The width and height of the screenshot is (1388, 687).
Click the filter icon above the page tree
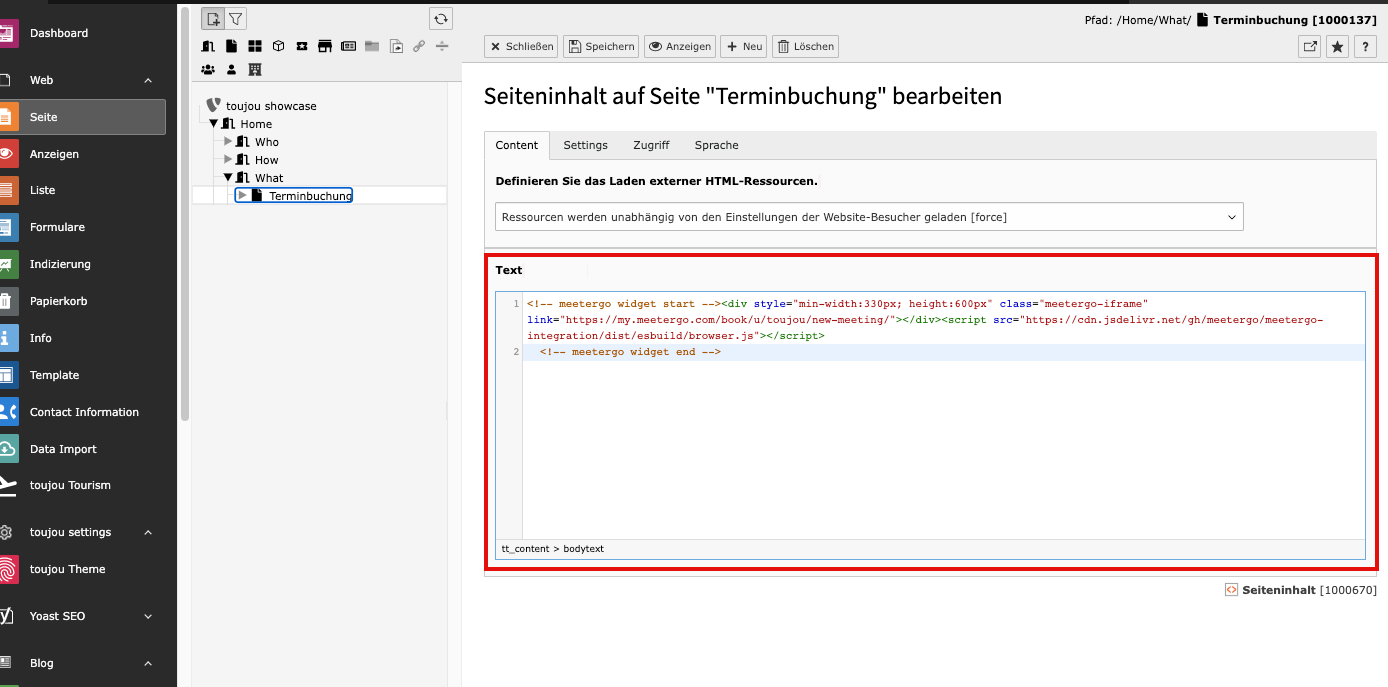[235, 18]
